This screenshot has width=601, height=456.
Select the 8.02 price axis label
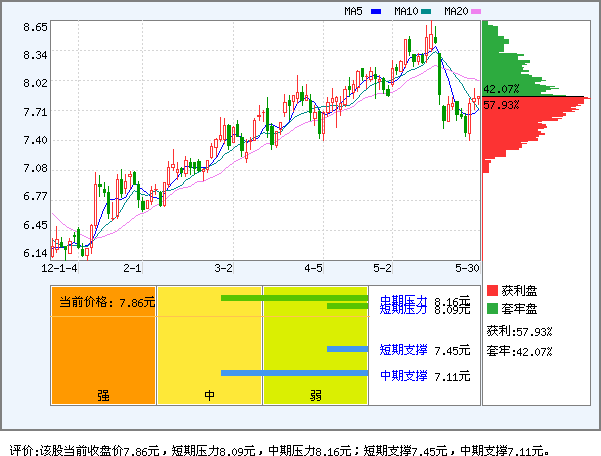point(35,83)
